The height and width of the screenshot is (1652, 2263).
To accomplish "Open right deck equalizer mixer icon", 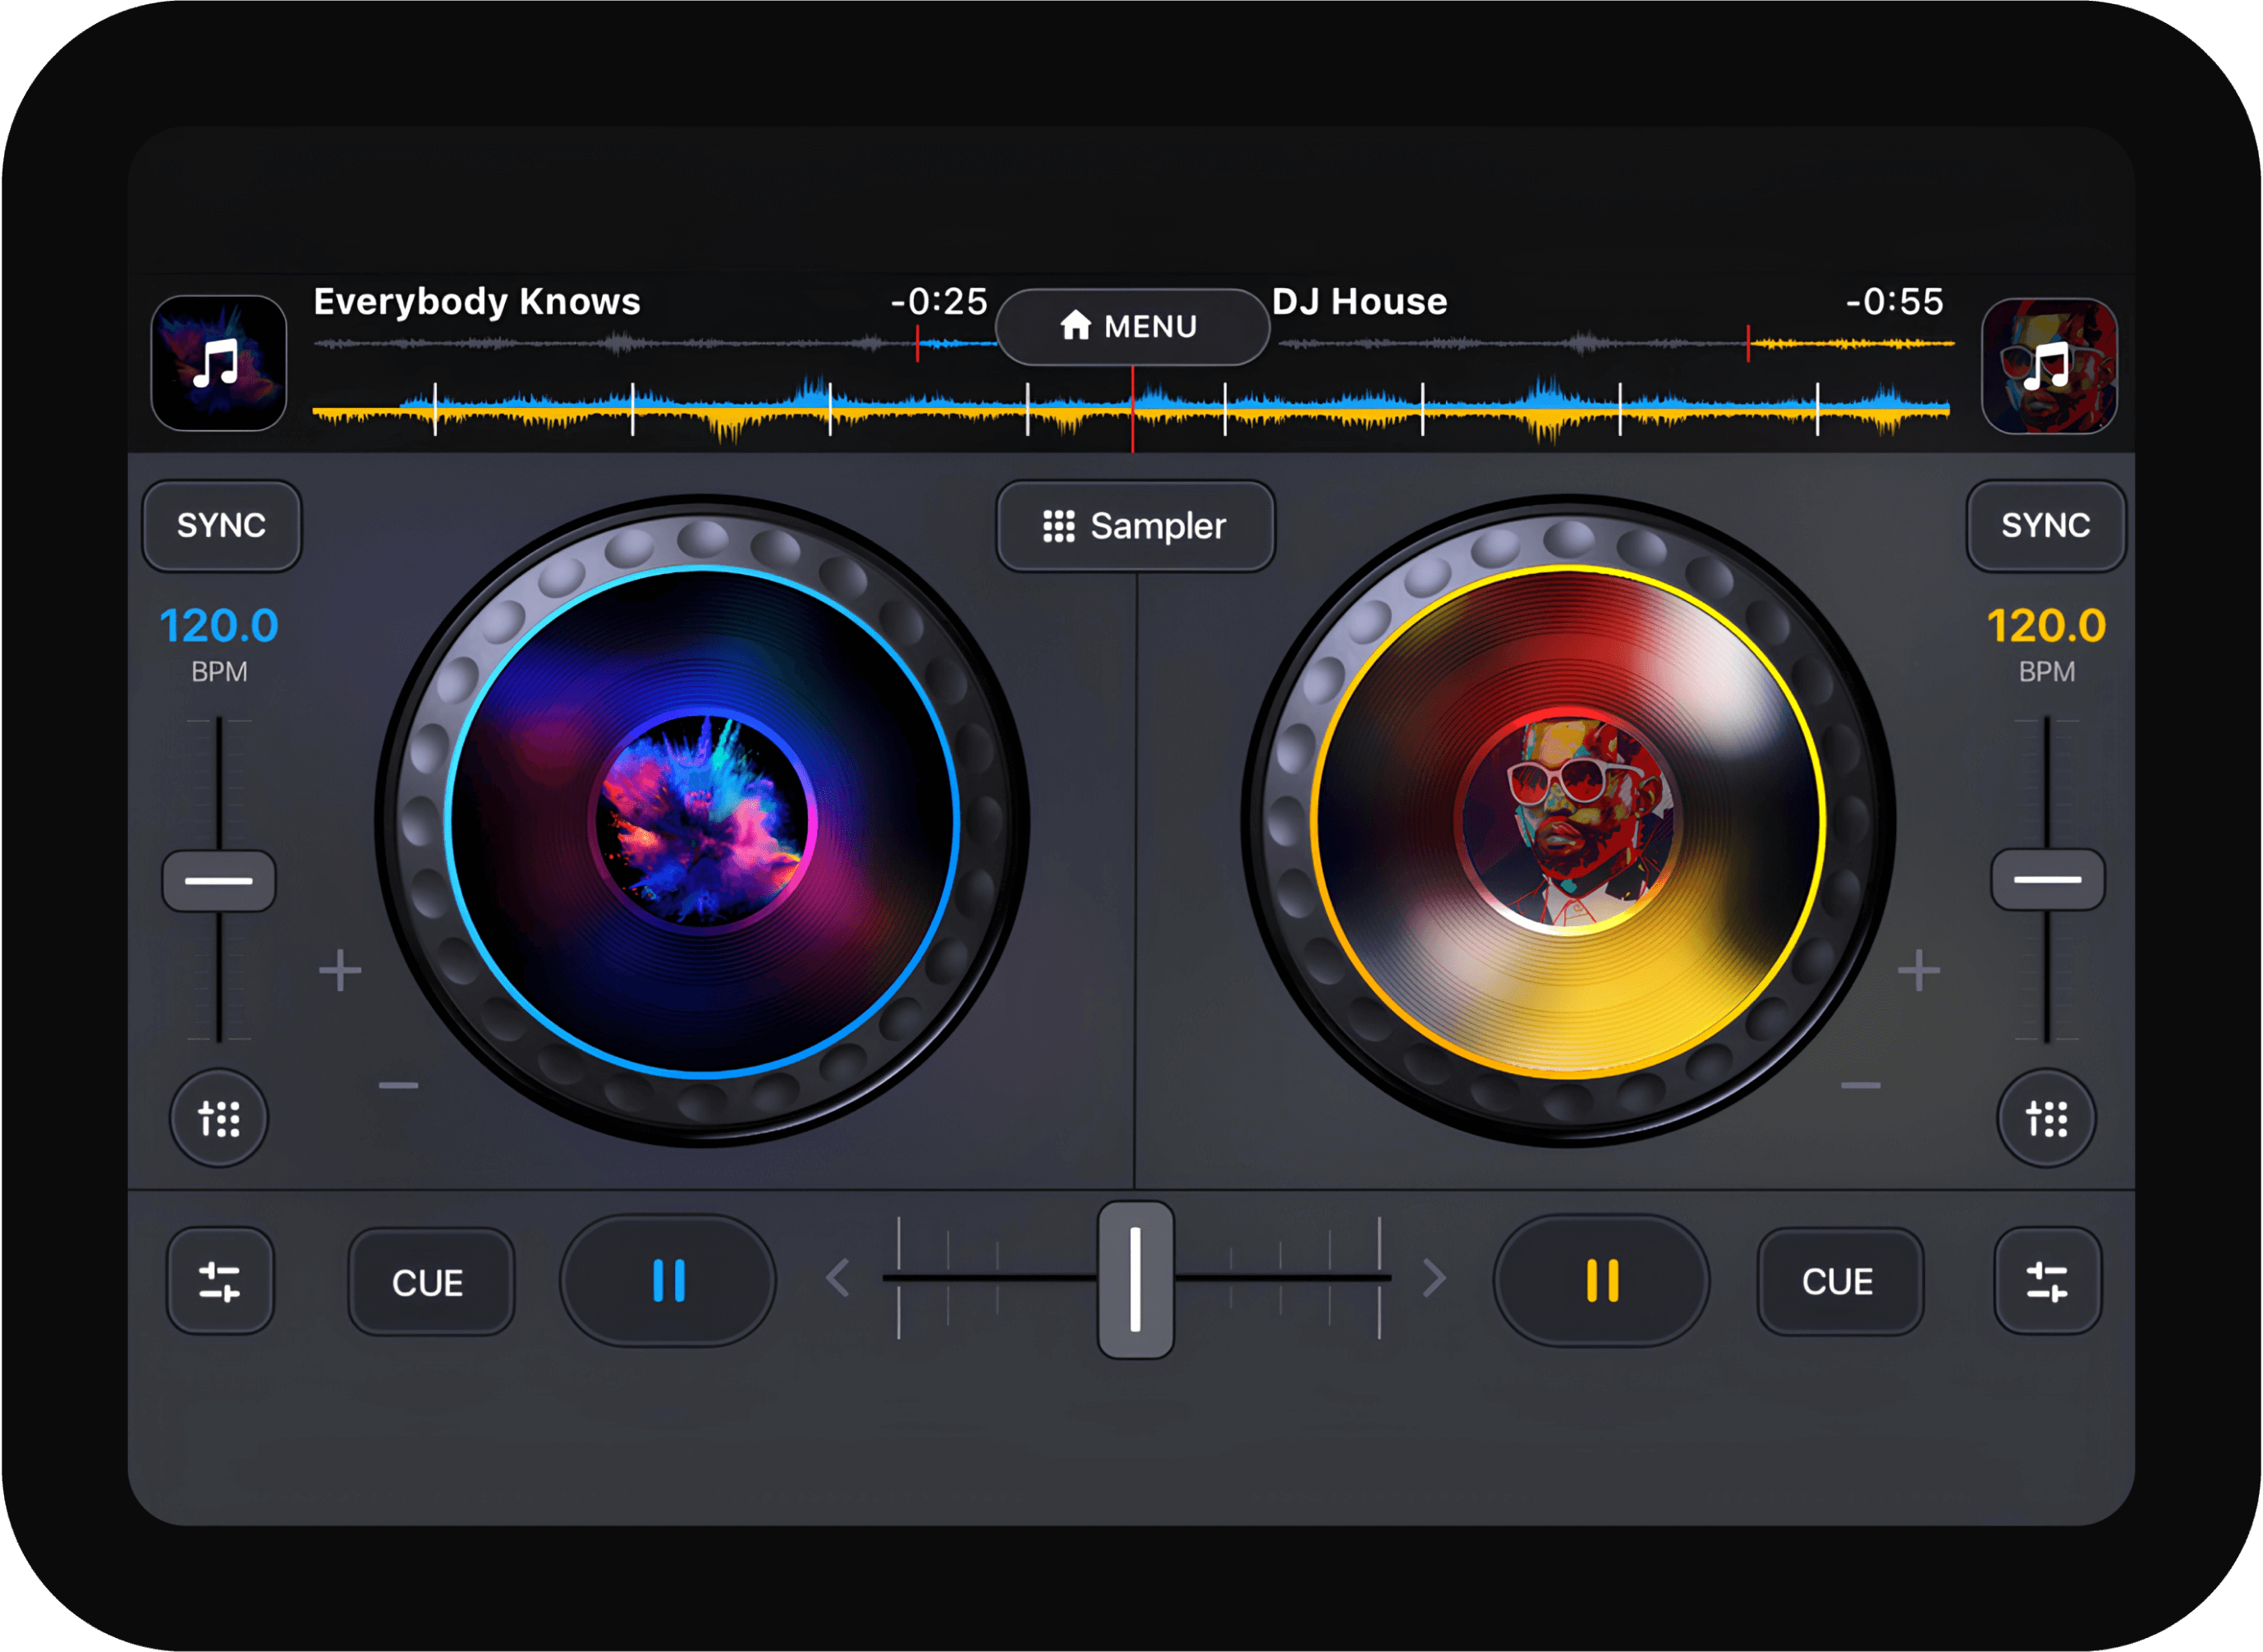I will point(2047,1281).
